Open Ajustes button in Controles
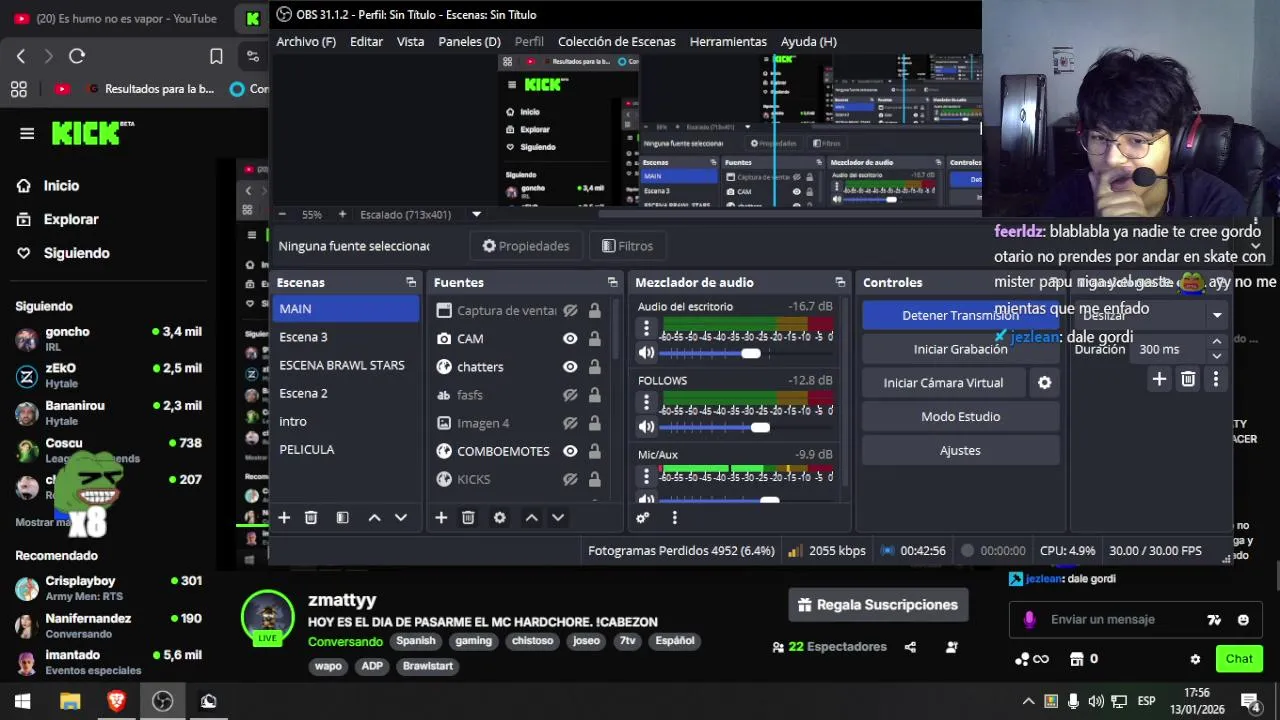Image resolution: width=1280 pixels, height=720 pixels. point(960,451)
